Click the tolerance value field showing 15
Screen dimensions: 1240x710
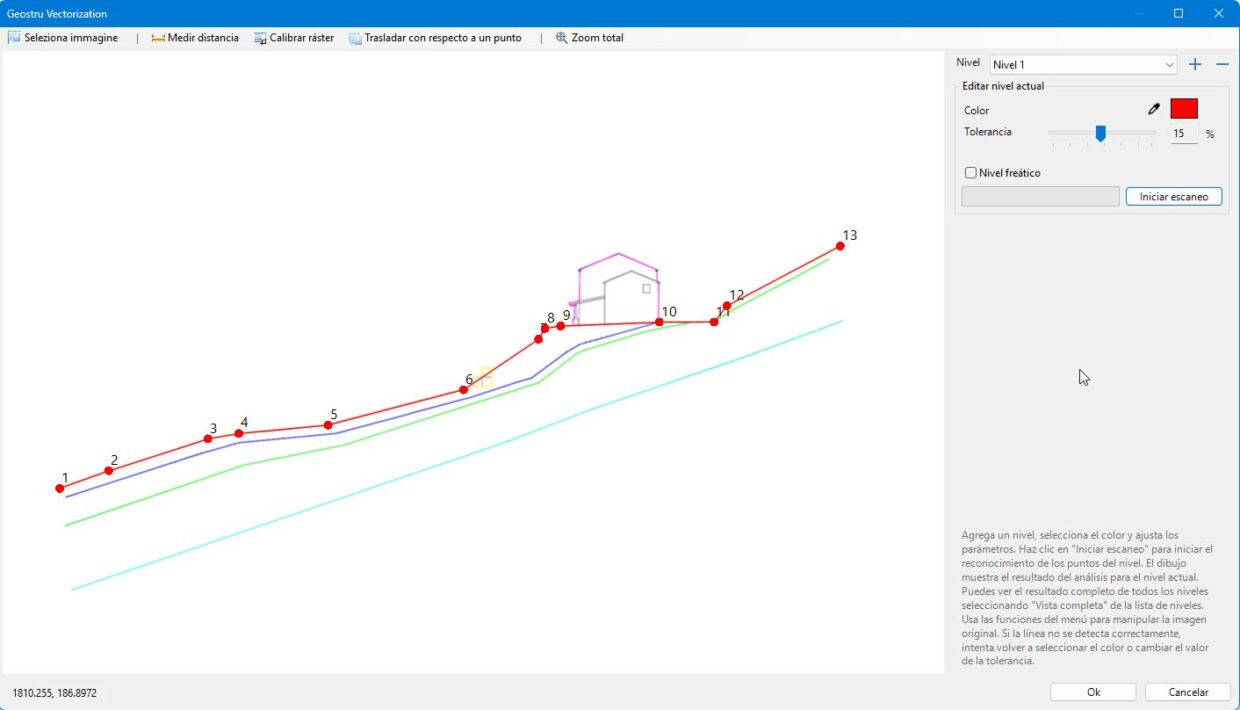click(x=1184, y=133)
